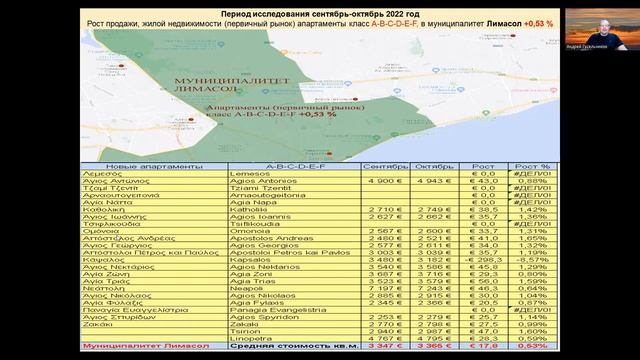
Task: Select the 'Agia Fylaxis' cell
Action: tap(295, 303)
